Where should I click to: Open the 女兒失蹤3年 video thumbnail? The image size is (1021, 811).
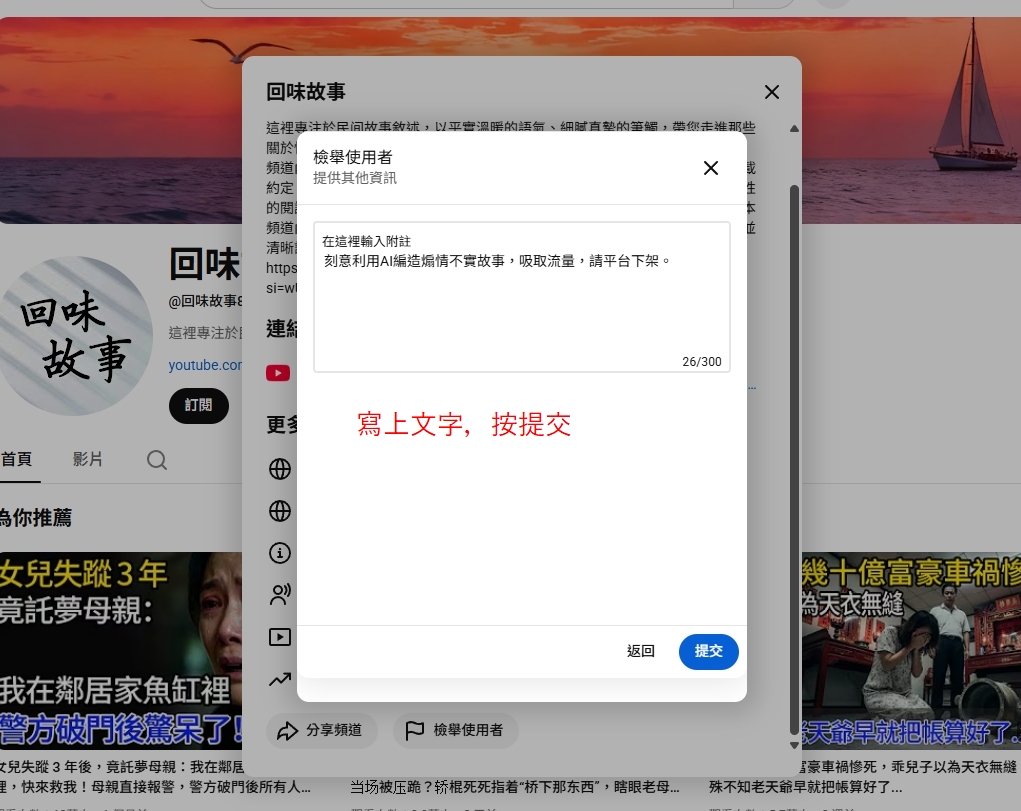click(121, 650)
